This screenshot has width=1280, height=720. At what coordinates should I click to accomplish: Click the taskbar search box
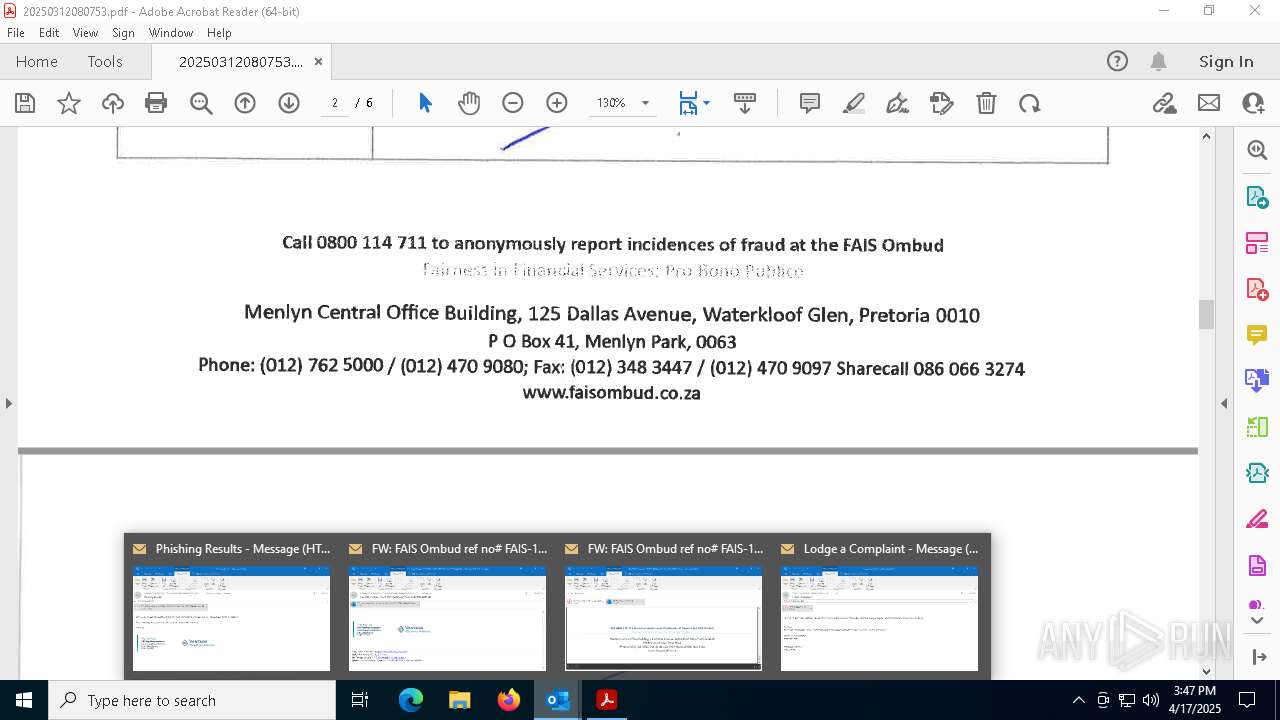[x=192, y=700]
